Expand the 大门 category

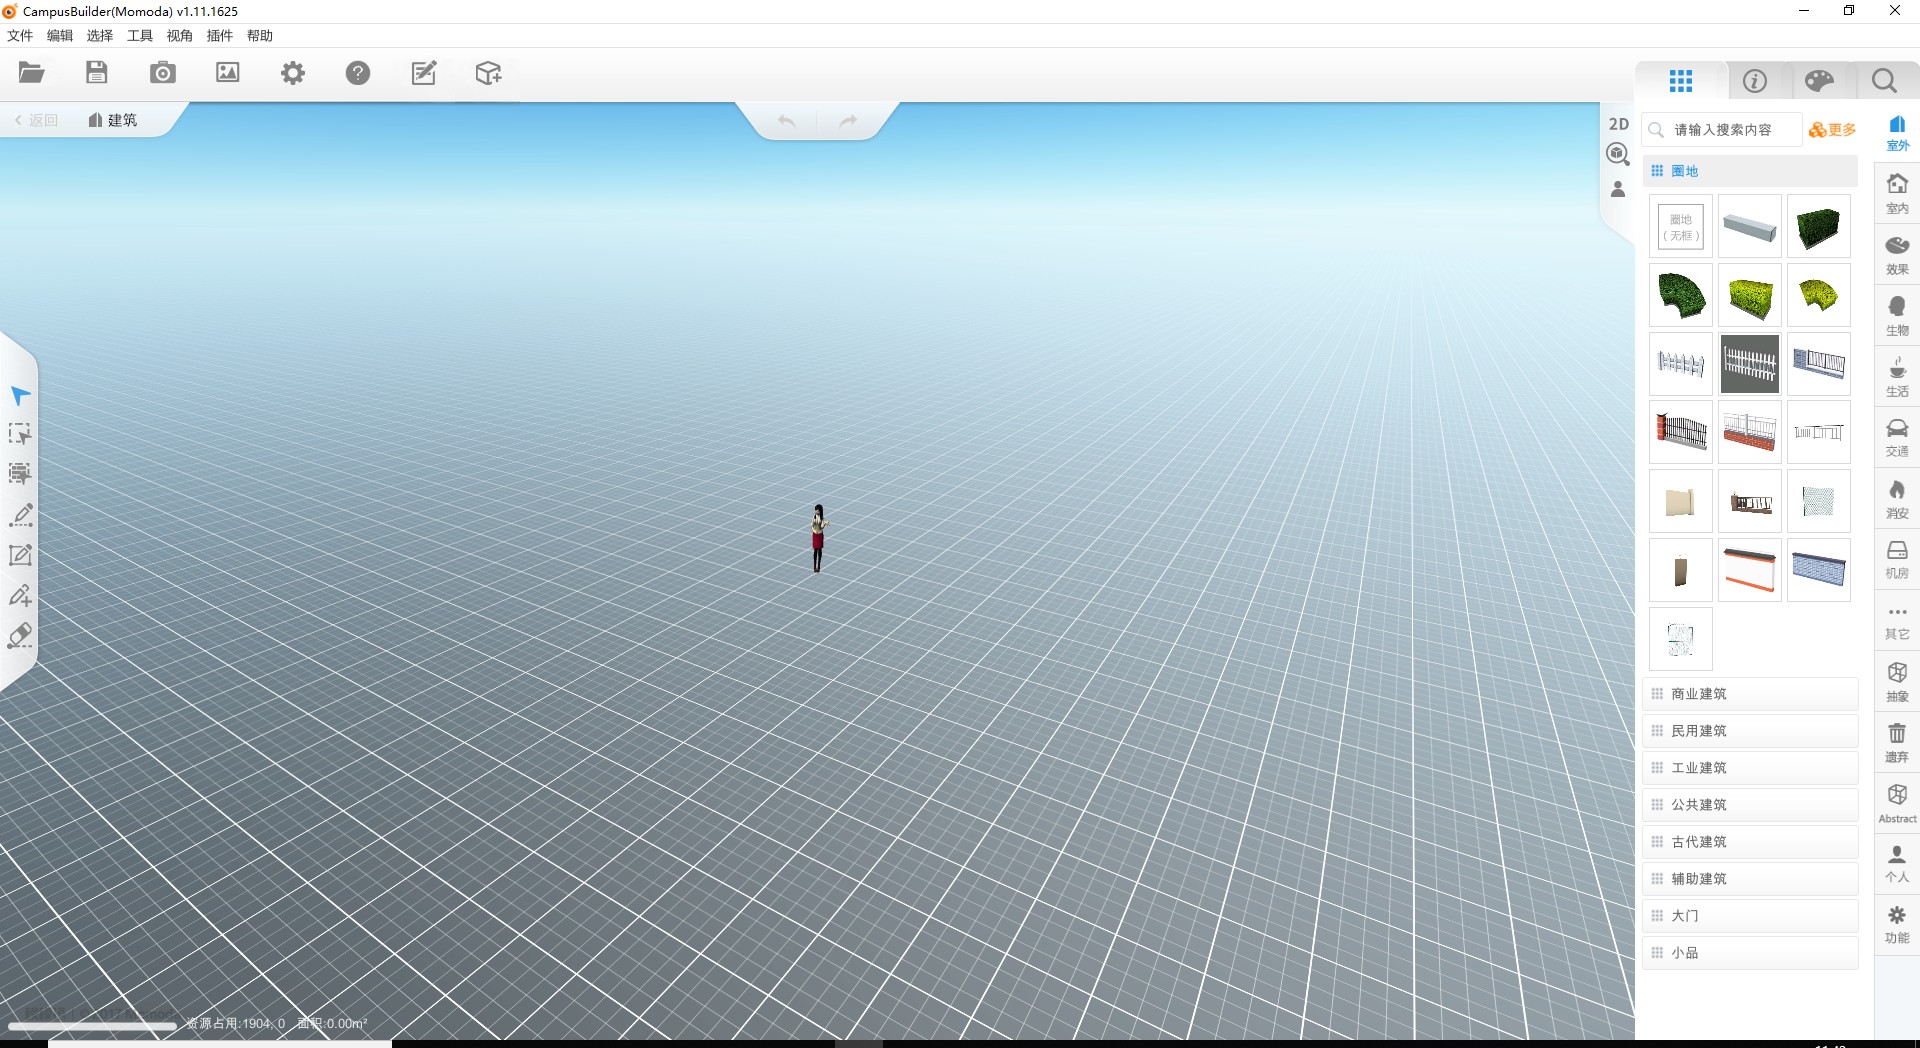click(x=1750, y=916)
